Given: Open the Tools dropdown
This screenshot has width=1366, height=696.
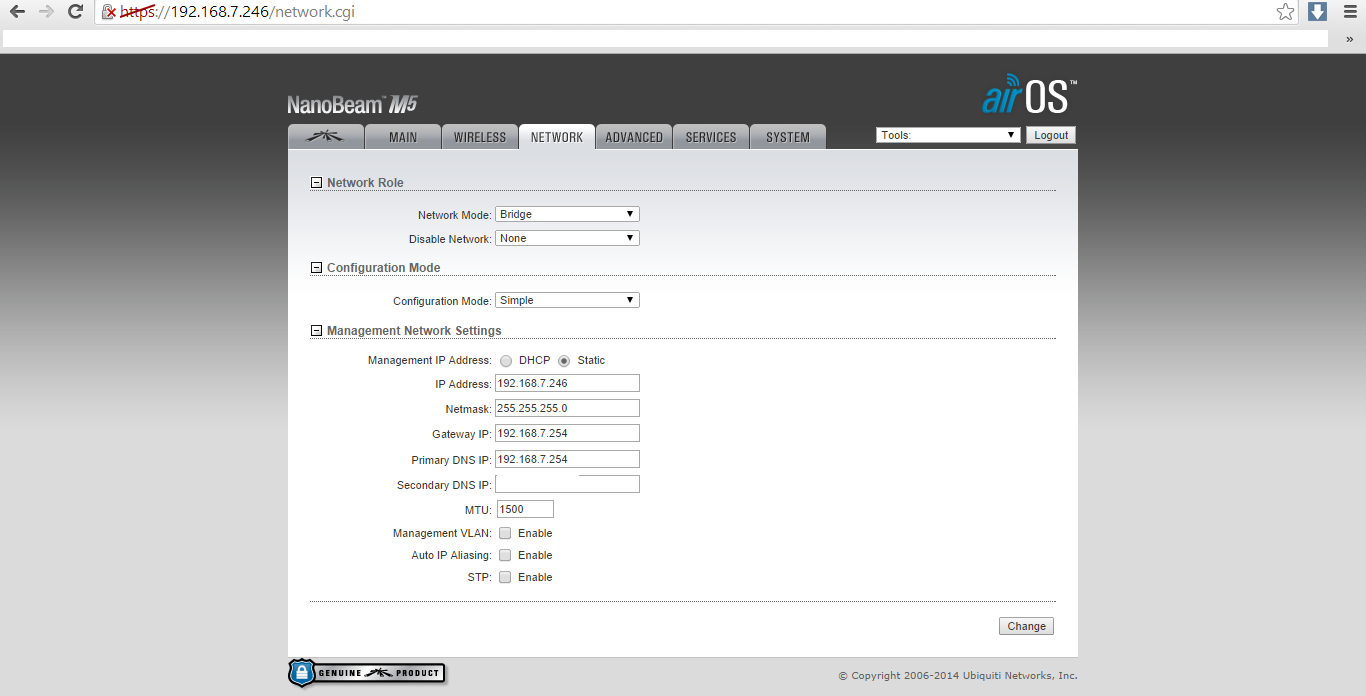Looking at the screenshot, I should [948, 135].
